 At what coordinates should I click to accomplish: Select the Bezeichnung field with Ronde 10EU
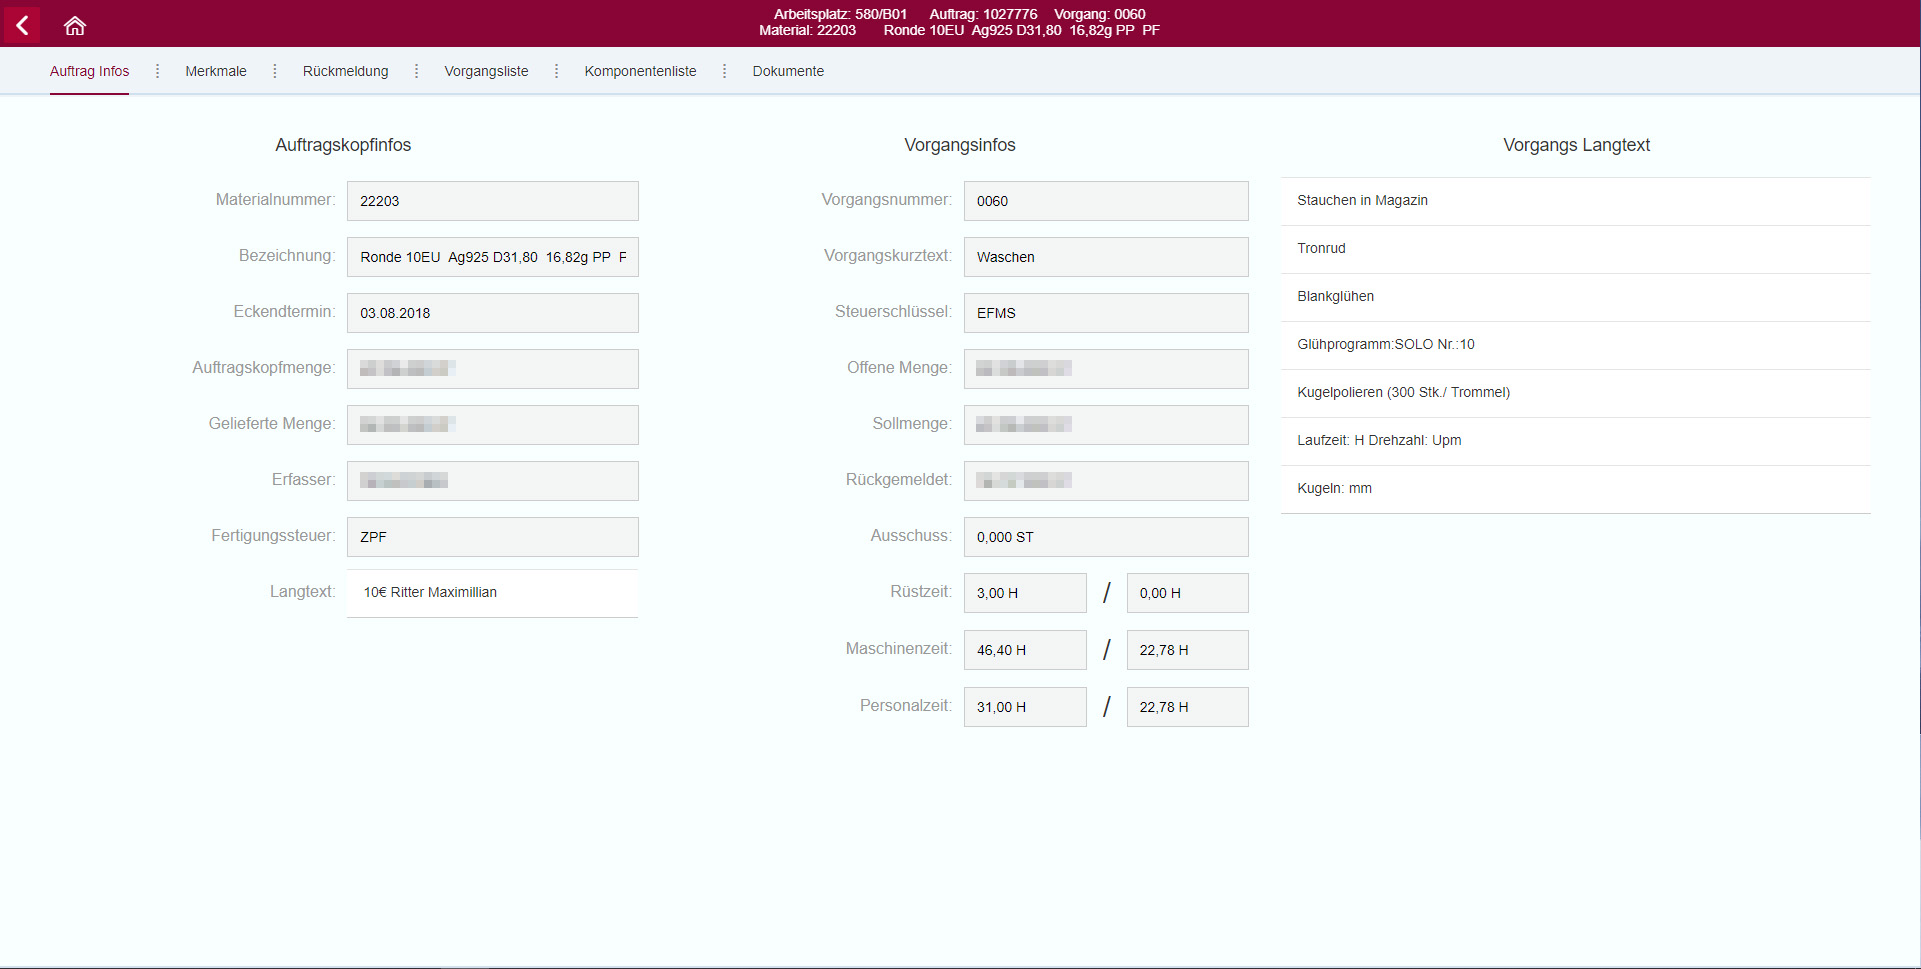click(492, 256)
